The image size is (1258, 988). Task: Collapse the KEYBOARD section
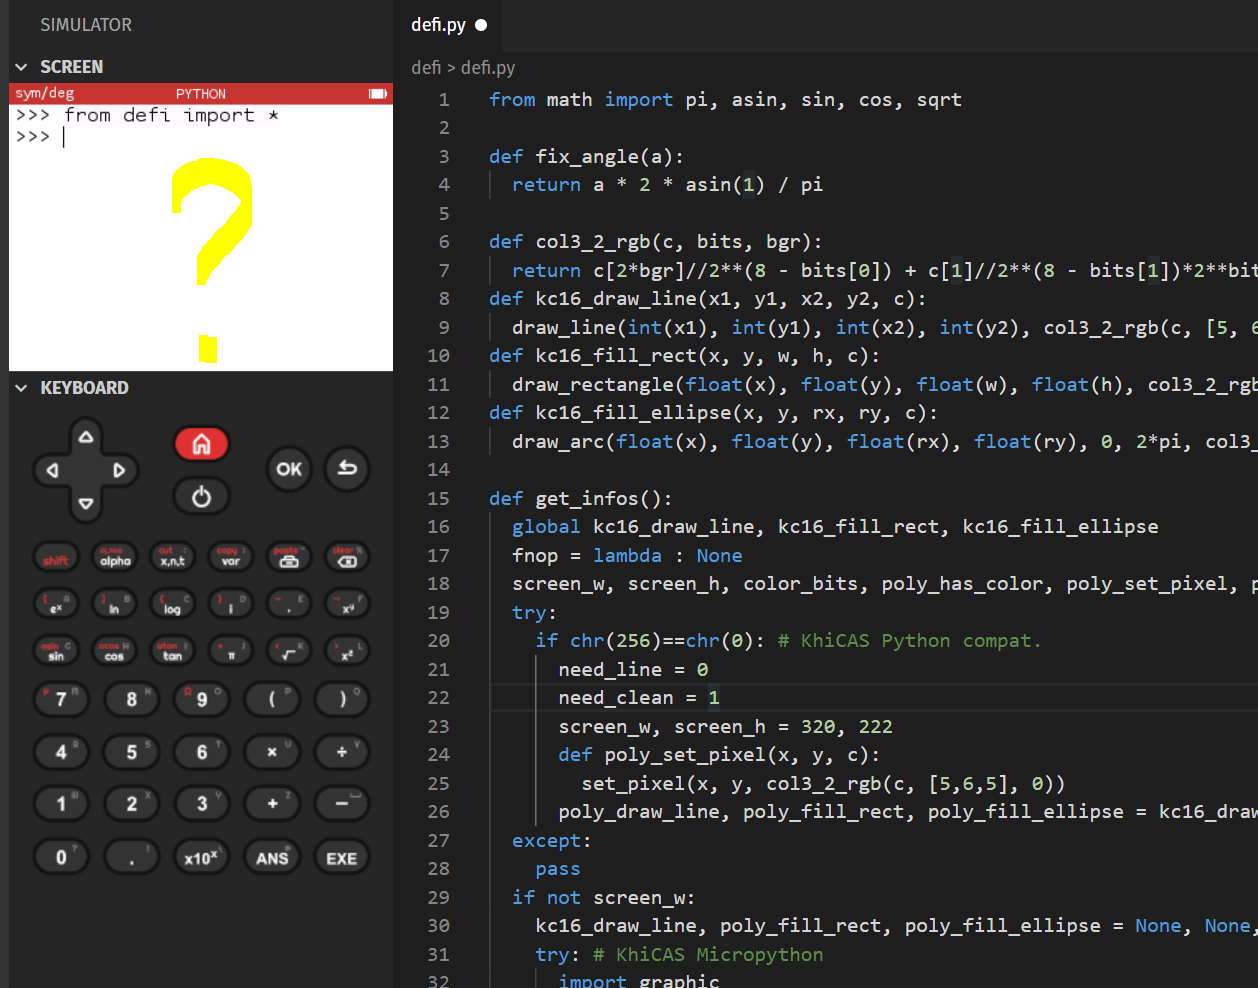22,388
